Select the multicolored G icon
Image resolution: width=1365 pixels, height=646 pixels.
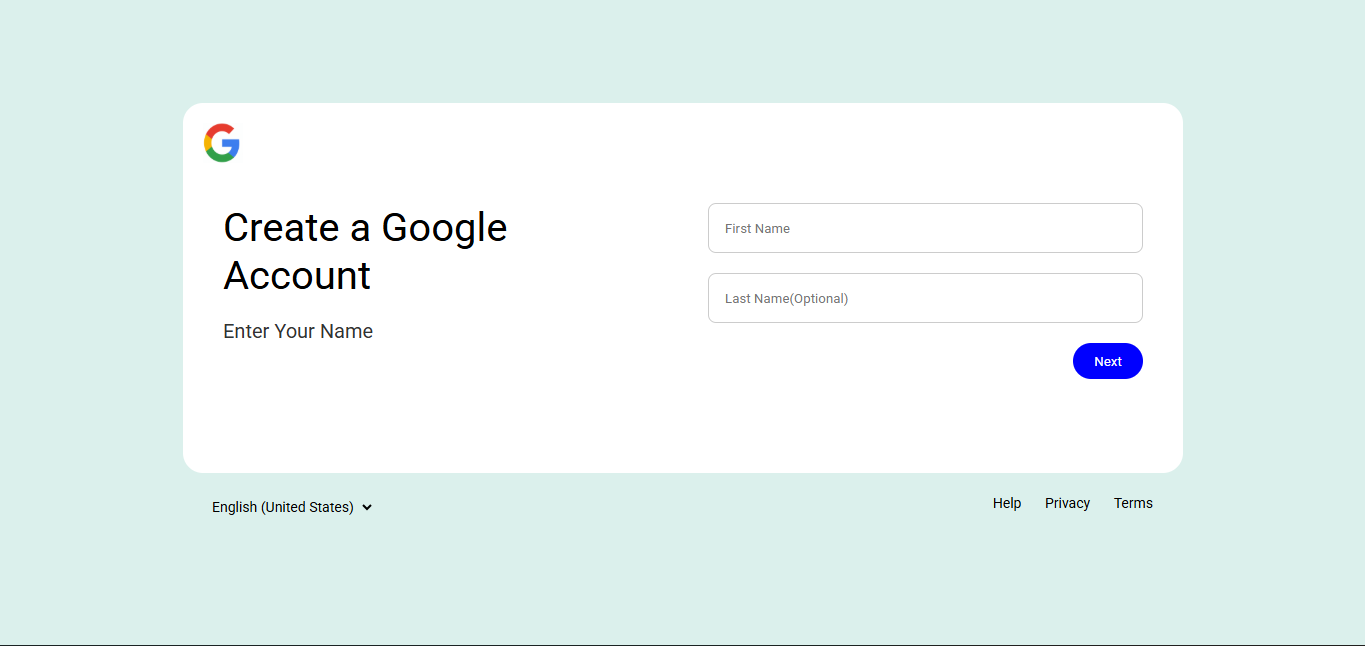(x=222, y=143)
